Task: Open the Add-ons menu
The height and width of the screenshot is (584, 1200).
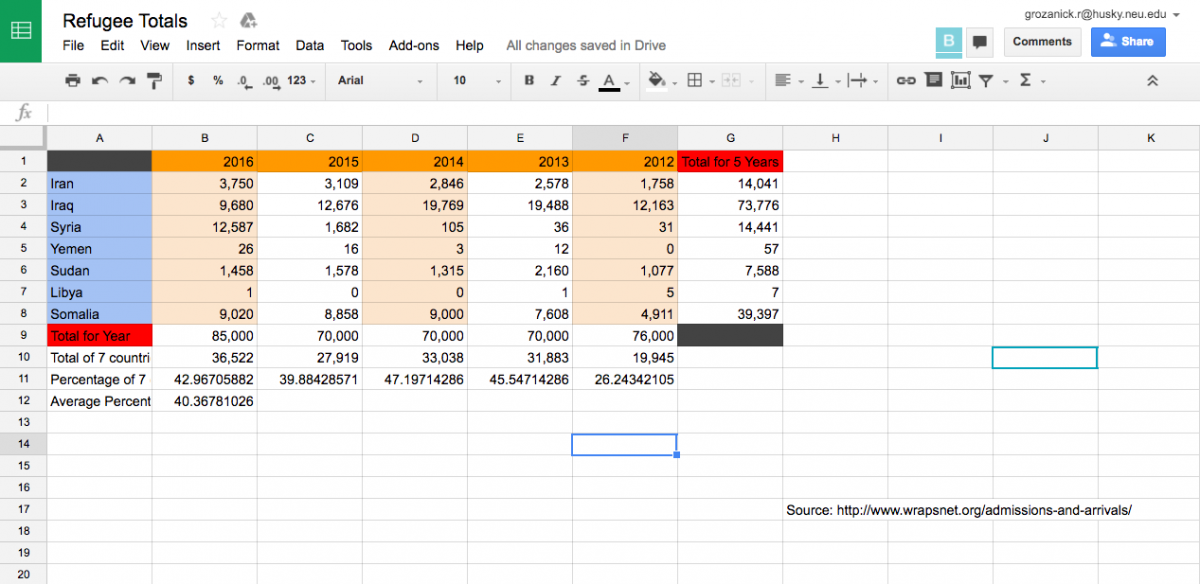Action: 414,46
